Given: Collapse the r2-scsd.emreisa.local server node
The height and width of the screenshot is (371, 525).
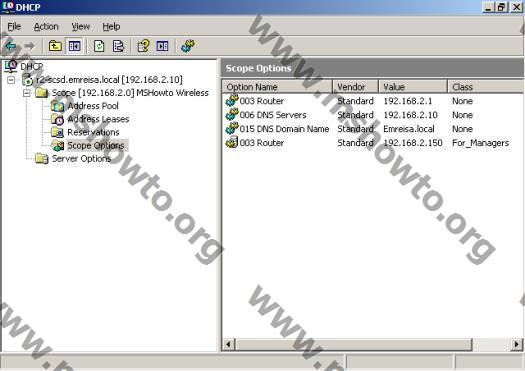Looking at the screenshot, I should (11, 80).
